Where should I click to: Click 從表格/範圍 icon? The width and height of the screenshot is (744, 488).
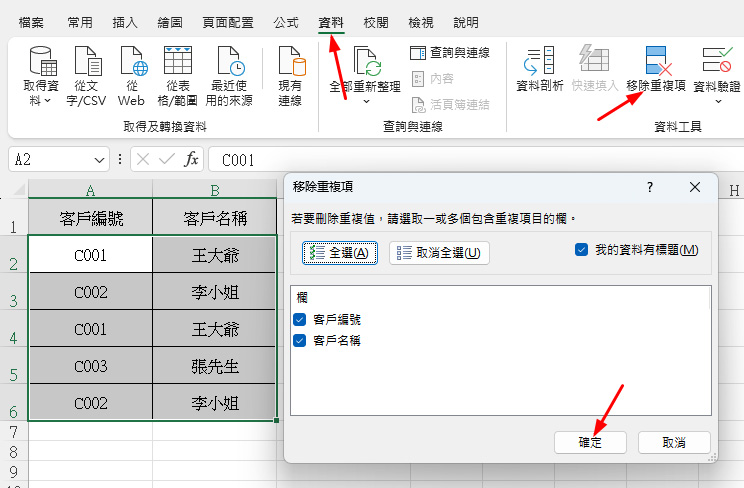(177, 60)
